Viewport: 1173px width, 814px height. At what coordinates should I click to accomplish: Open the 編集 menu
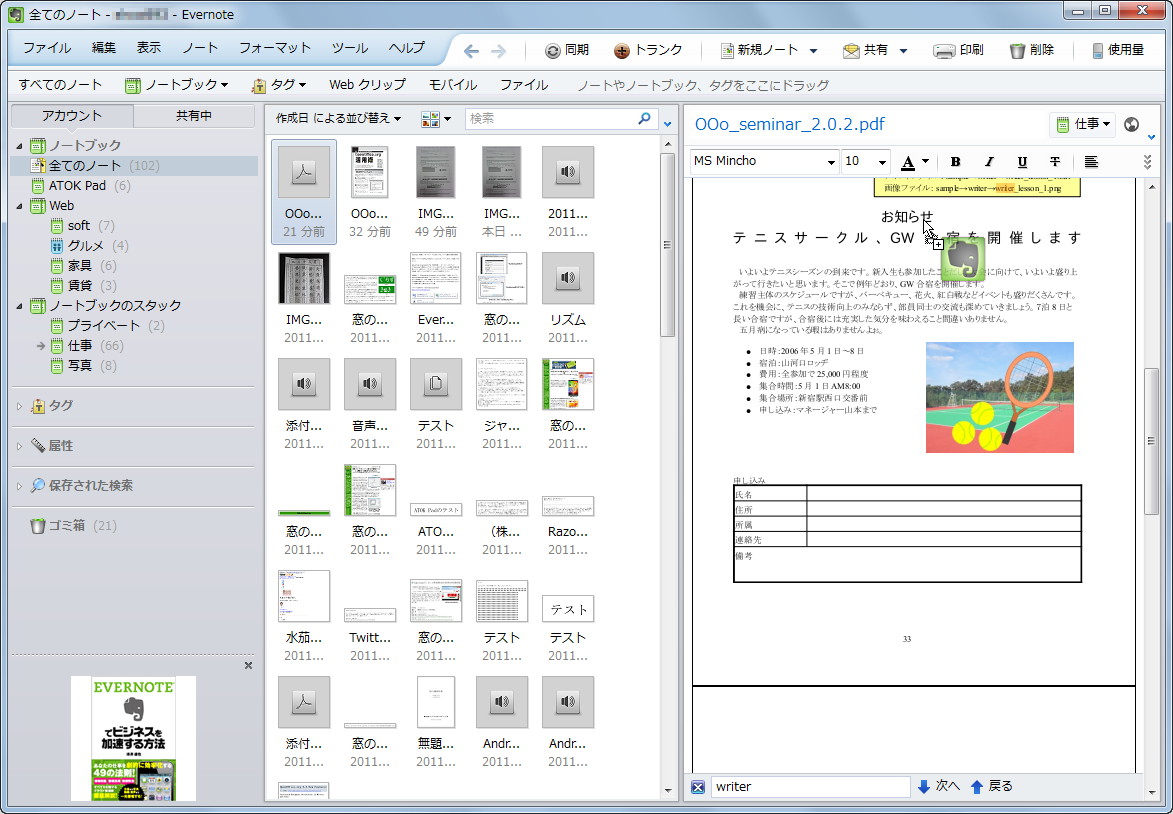[x=103, y=48]
